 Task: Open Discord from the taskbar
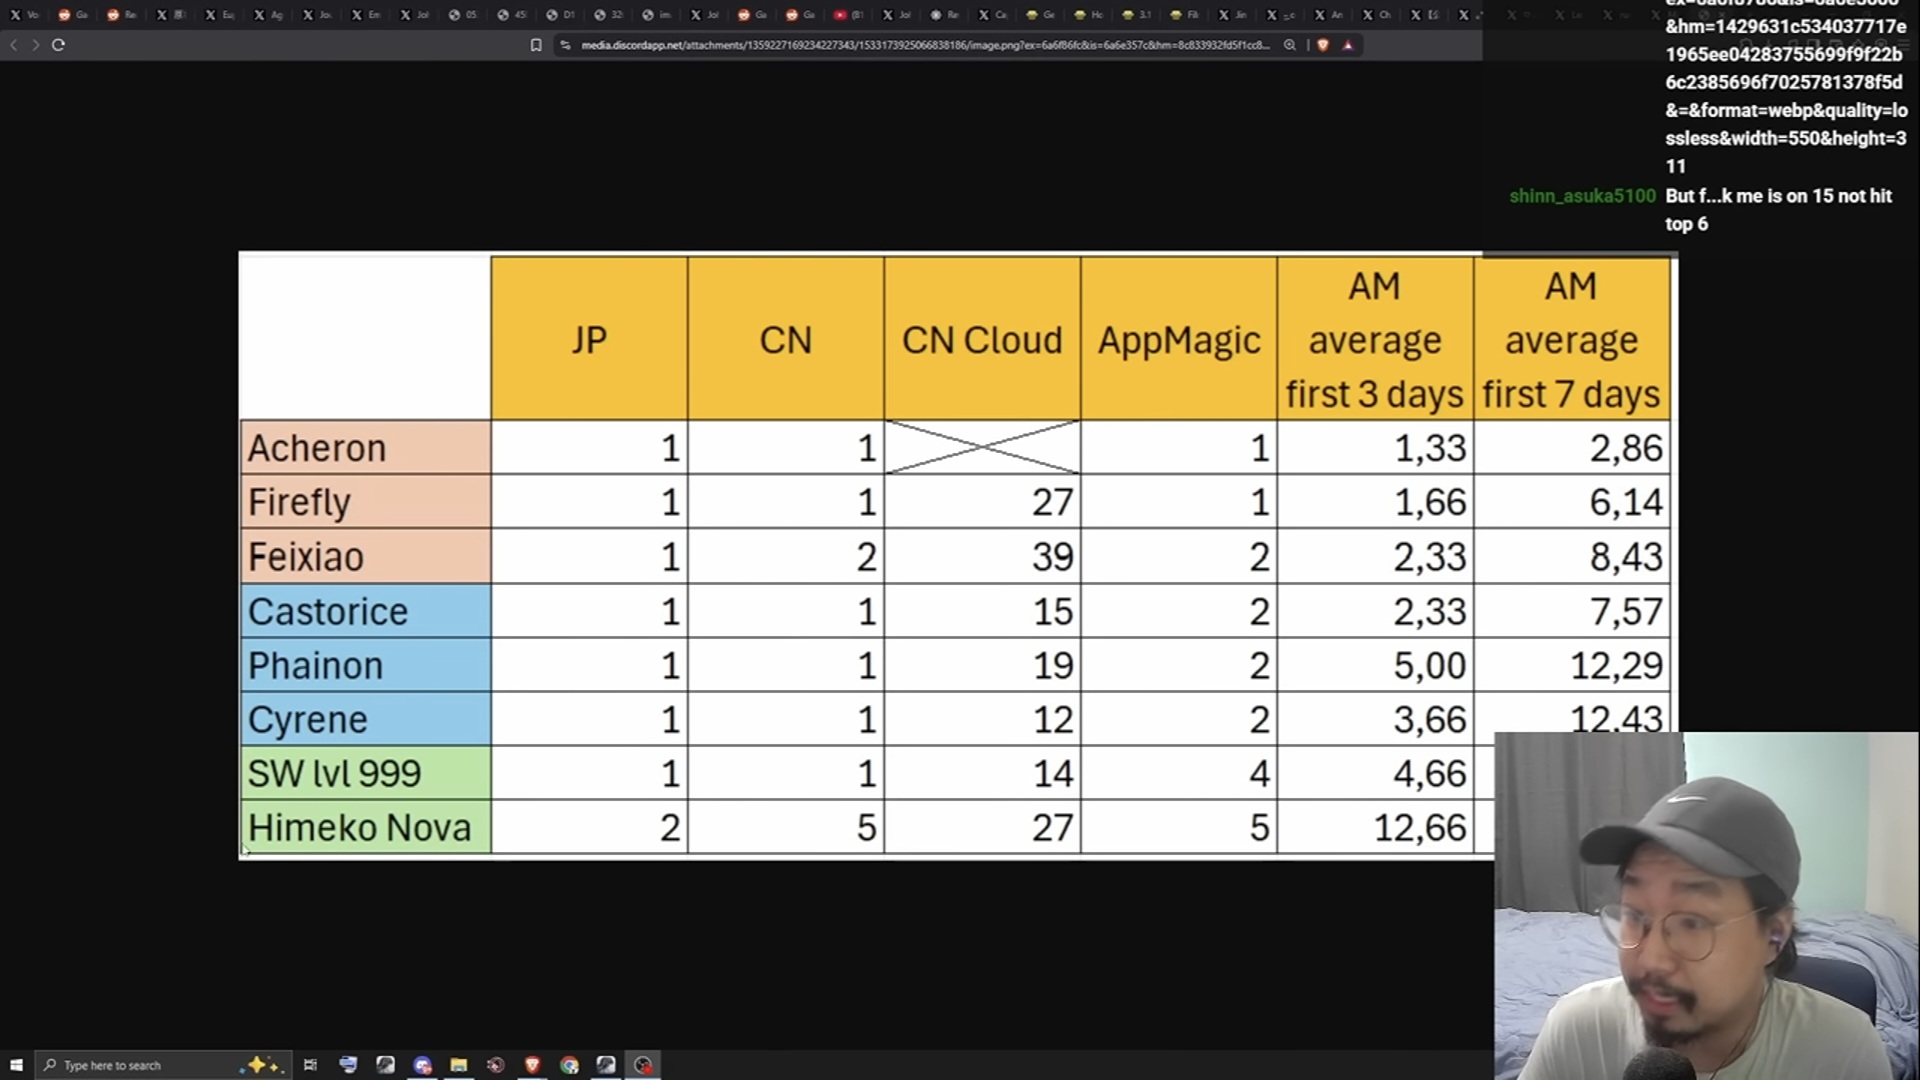pyautogui.click(x=422, y=1065)
